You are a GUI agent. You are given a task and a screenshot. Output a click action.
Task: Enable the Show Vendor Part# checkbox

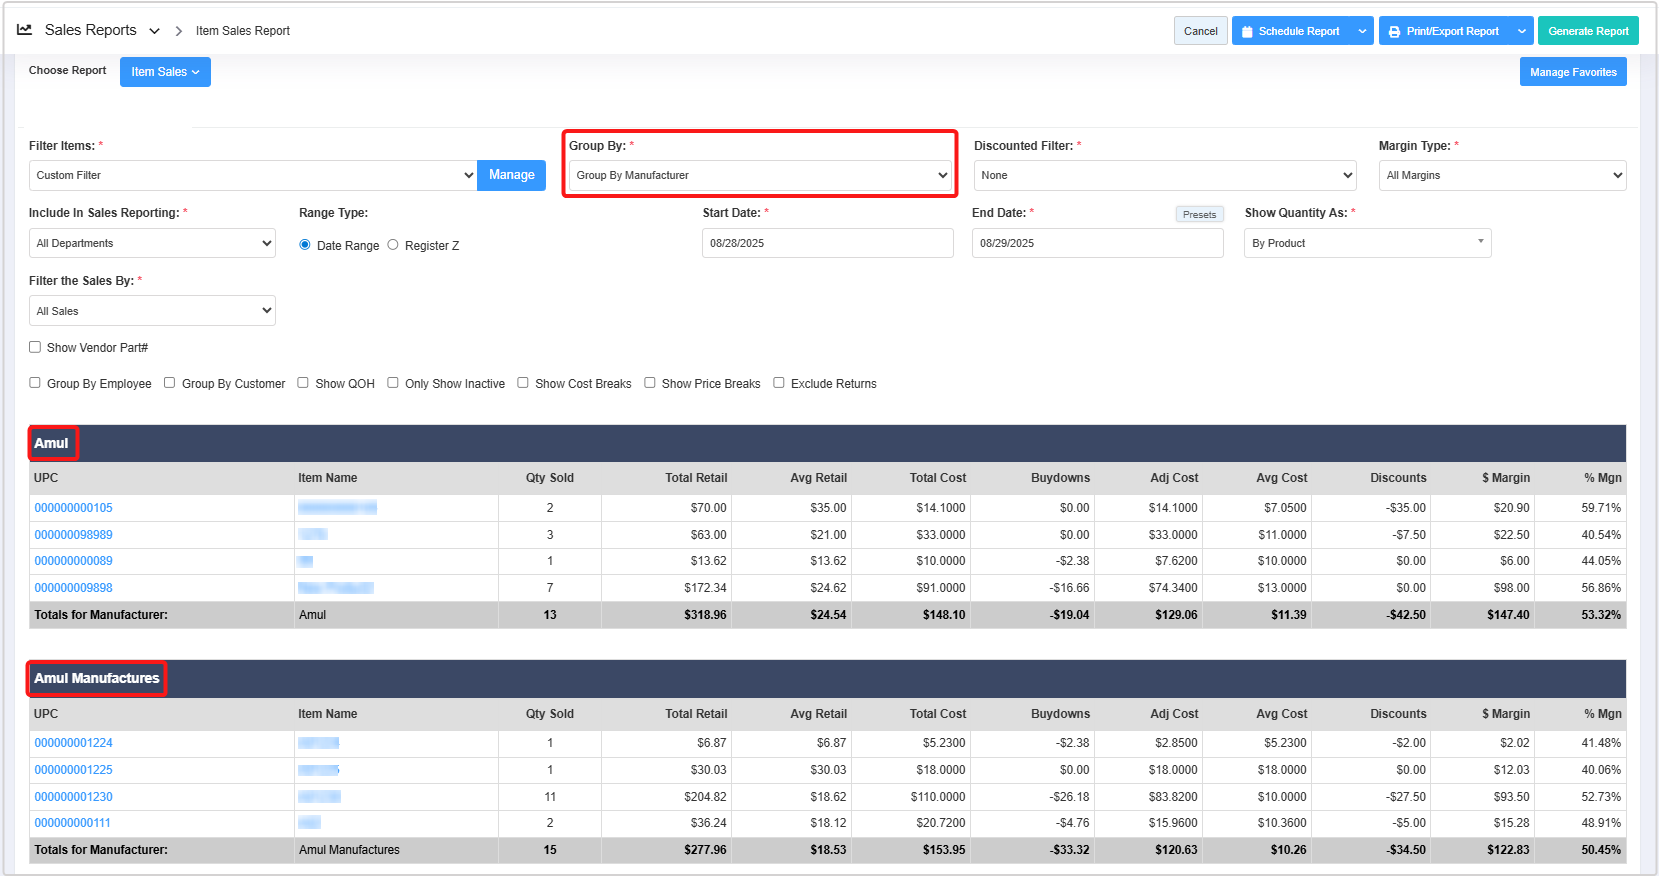tap(35, 347)
